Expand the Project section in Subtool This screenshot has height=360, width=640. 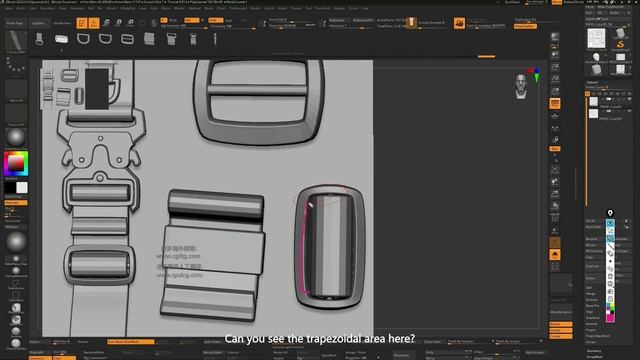tap(591, 330)
